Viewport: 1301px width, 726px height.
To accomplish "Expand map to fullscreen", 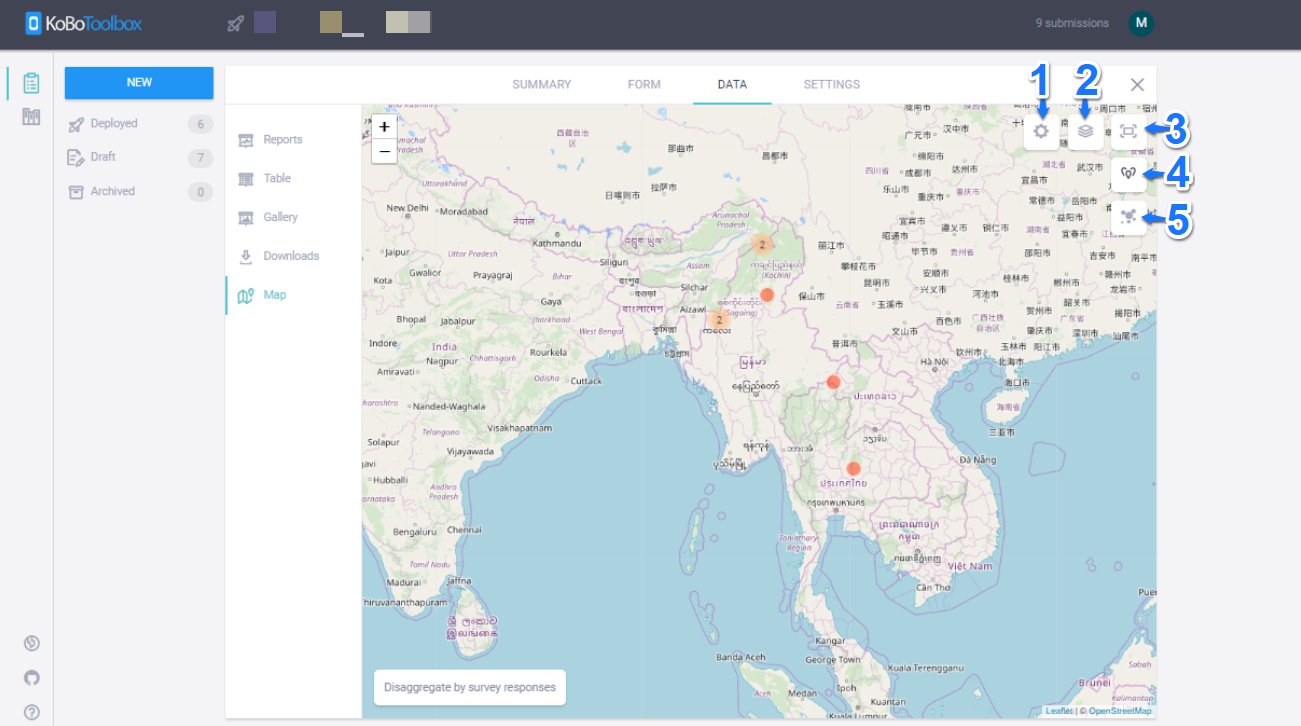I will pyautogui.click(x=1128, y=131).
